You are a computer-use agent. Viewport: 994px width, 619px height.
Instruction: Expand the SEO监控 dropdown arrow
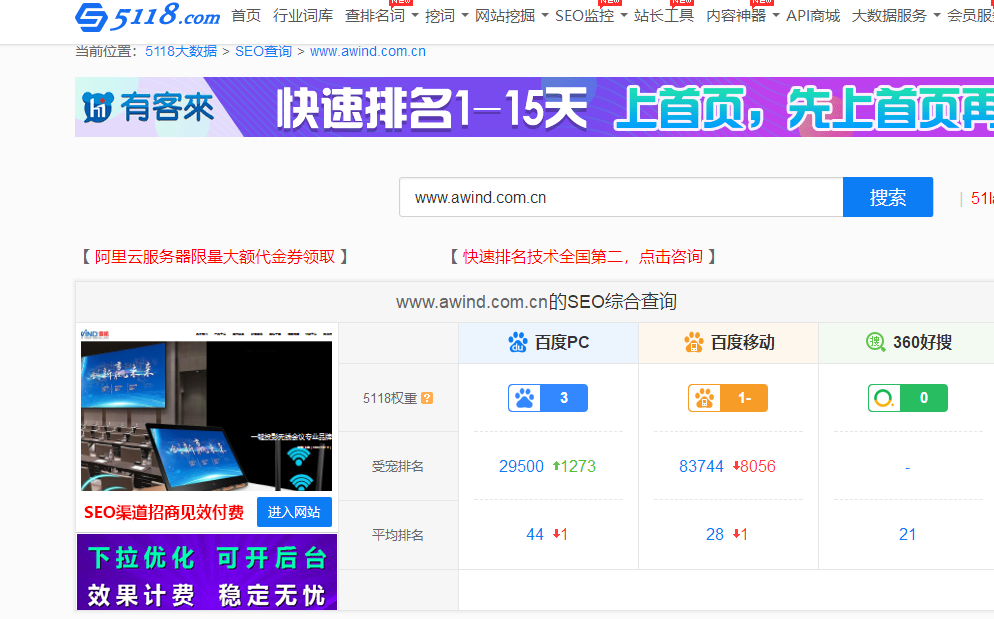click(624, 15)
